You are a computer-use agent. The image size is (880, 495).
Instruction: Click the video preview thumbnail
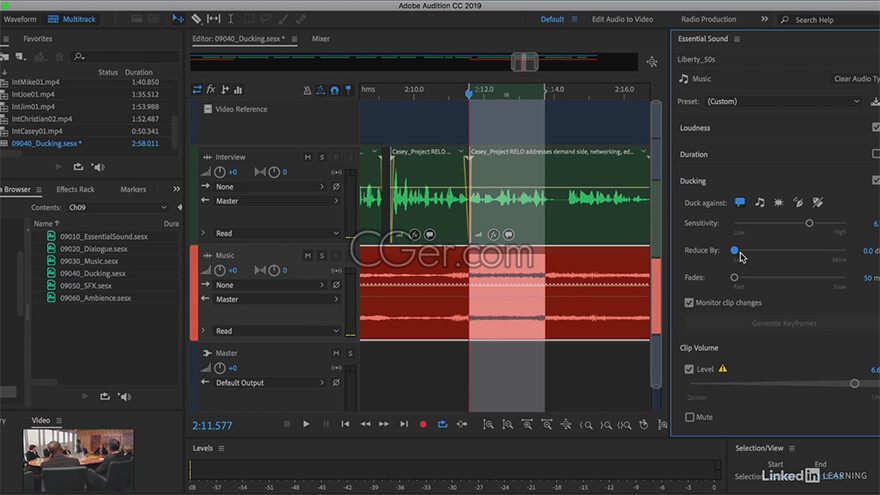78,459
